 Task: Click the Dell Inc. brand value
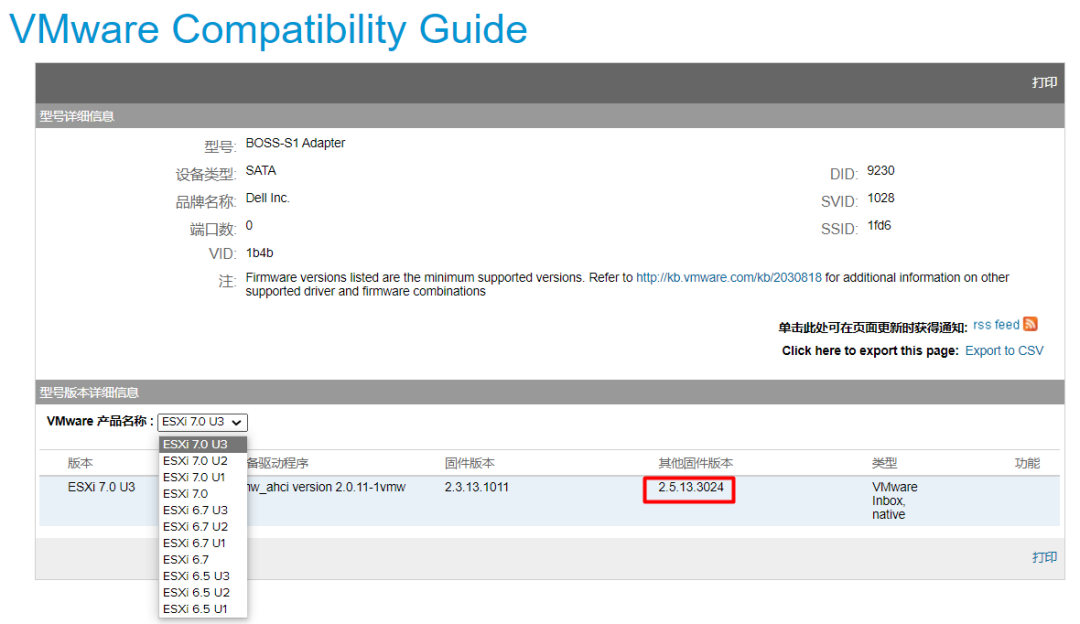[268, 198]
